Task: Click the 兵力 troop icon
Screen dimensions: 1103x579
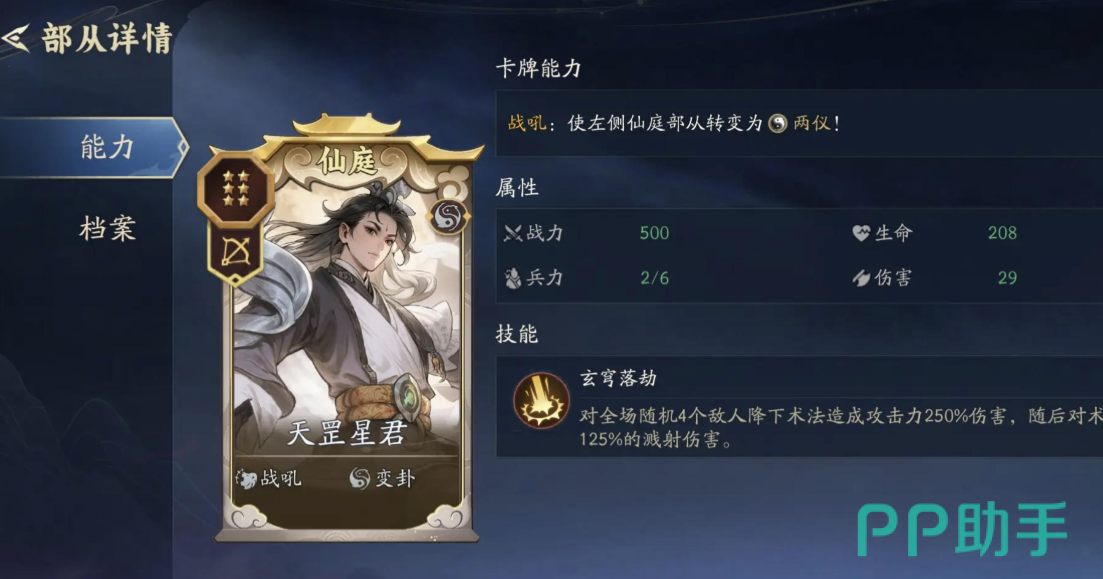Action: click(513, 278)
